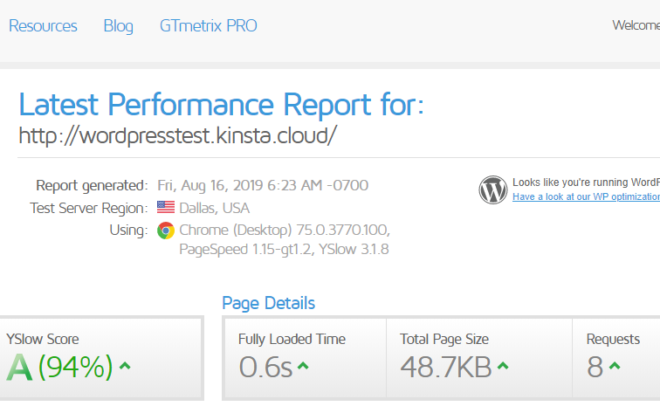This screenshot has width=660, height=420.
Task: Click the WordPress logo icon
Action: click(x=493, y=190)
